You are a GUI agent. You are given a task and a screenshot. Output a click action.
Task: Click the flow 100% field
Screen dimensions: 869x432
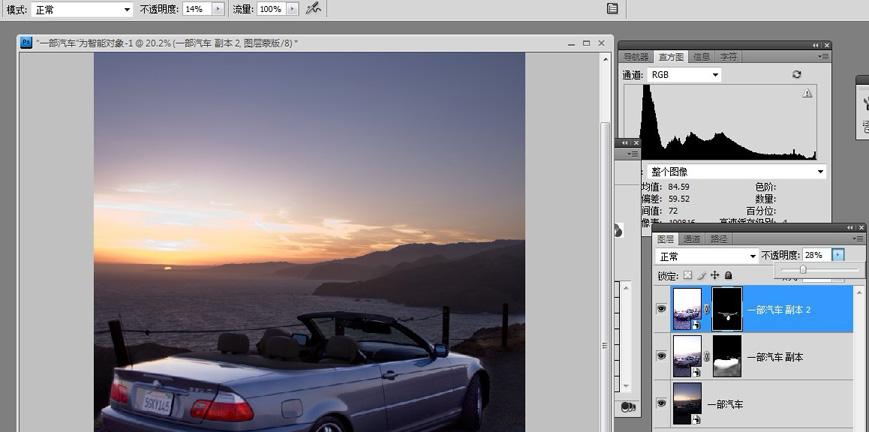pos(272,9)
